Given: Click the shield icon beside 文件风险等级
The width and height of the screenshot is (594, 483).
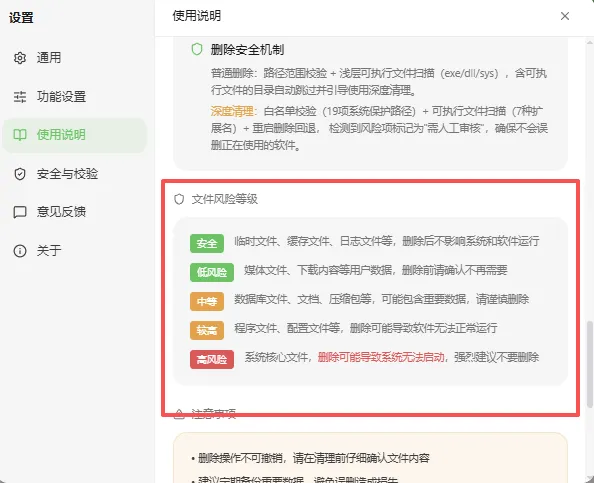Looking at the screenshot, I should click(x=179, y=199).
